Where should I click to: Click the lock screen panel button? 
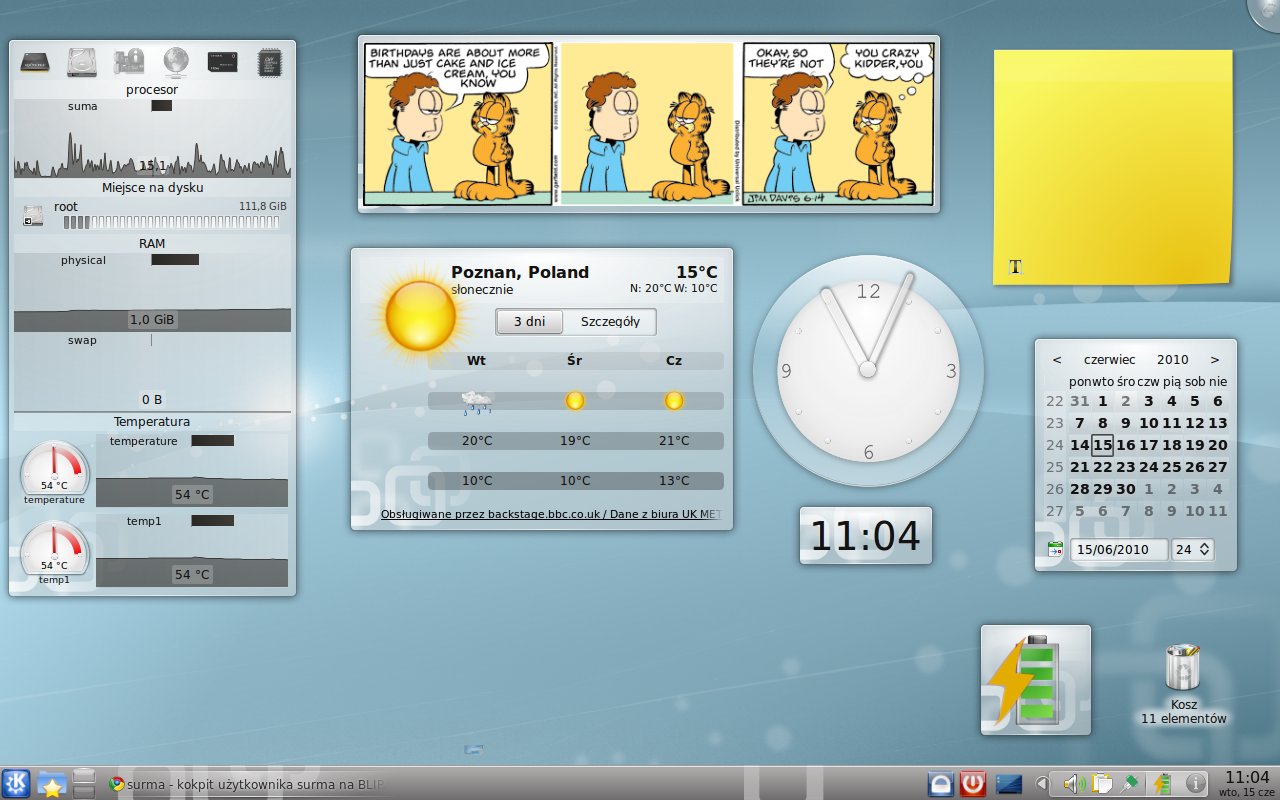click(x=940, y=784)
